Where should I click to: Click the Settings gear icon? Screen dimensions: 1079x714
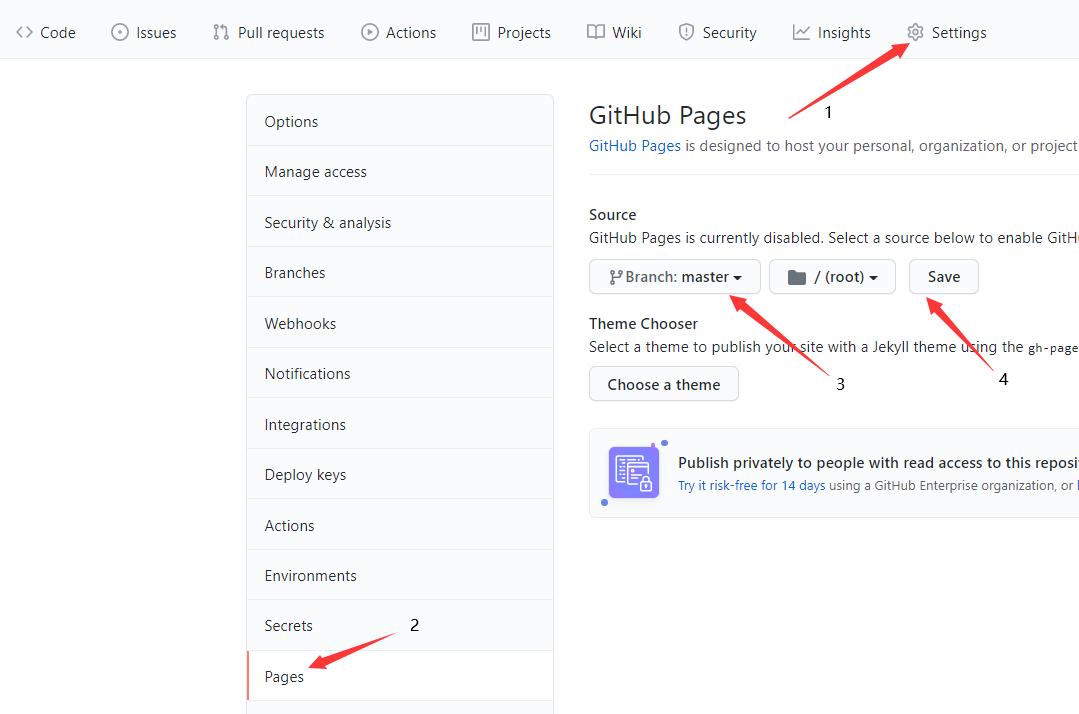(915, 32)
